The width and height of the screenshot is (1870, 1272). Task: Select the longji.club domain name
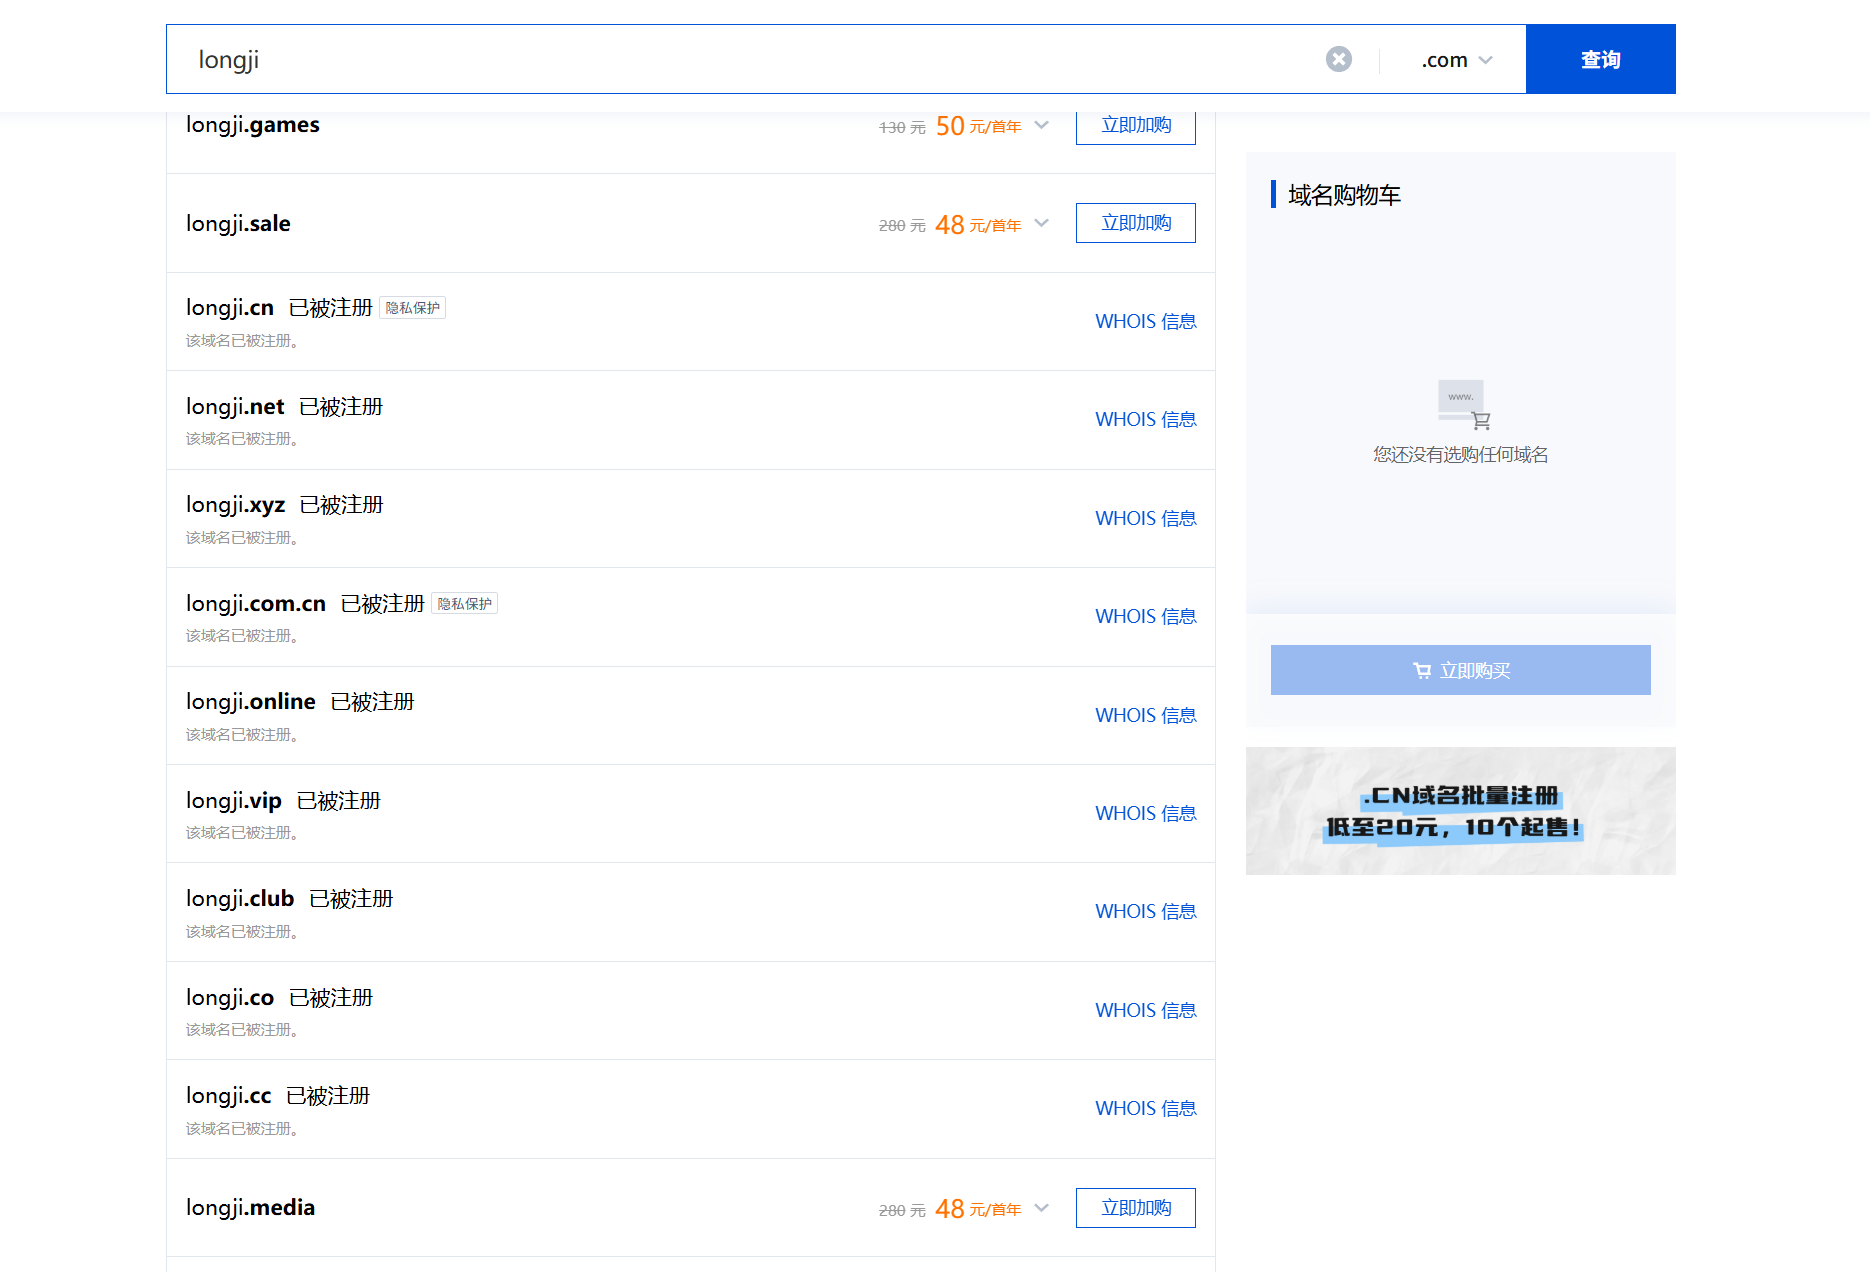pos(240,899)
